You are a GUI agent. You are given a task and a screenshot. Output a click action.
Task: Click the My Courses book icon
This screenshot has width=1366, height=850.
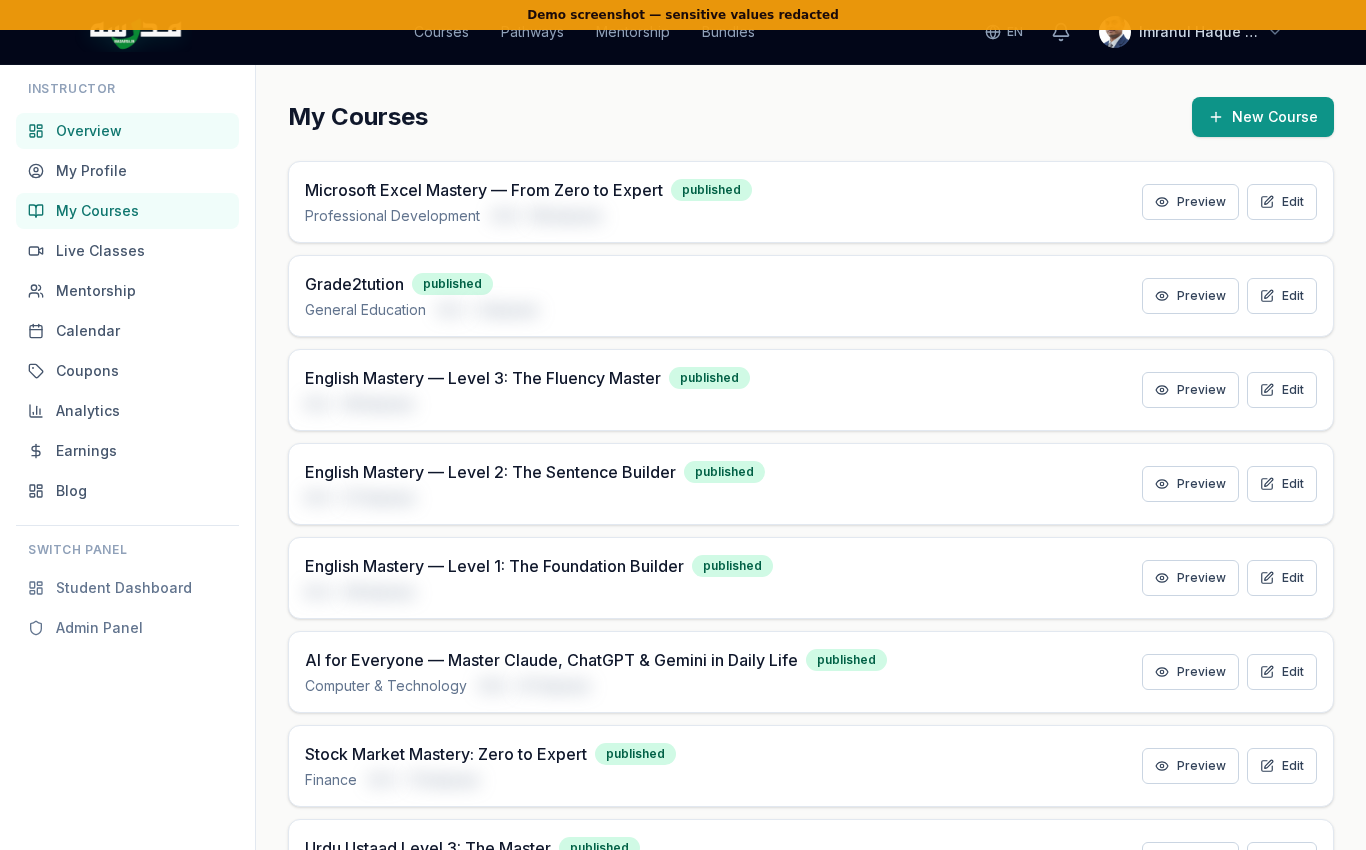36,211
